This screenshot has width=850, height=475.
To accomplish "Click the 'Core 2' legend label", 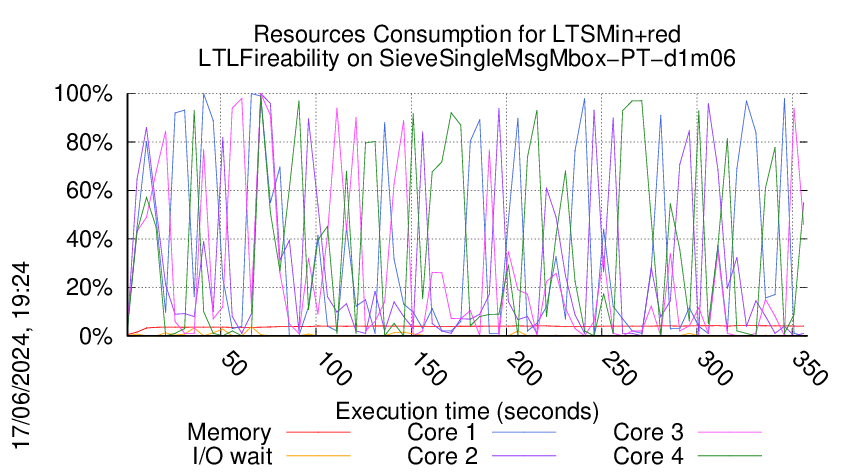I will [442, 456].
